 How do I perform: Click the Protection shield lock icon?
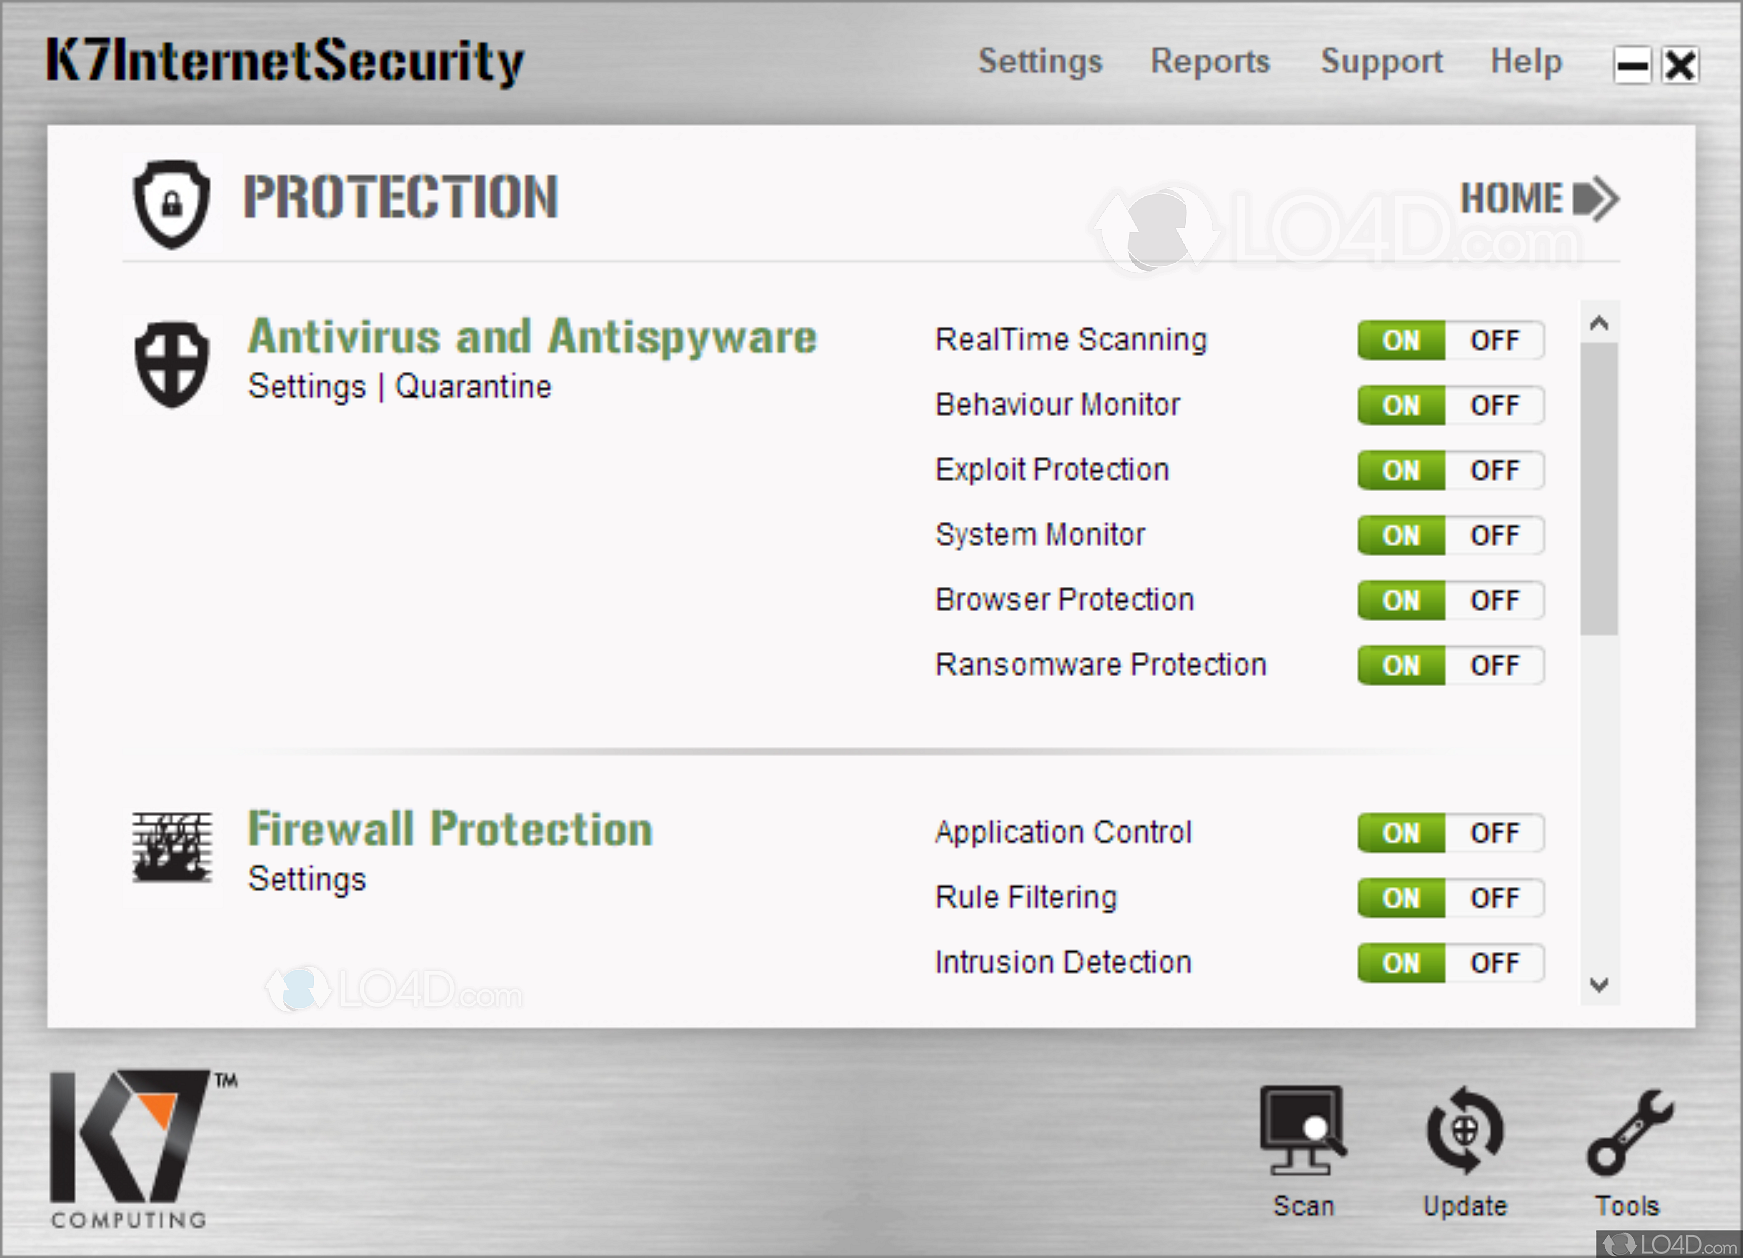click(172, 202)
